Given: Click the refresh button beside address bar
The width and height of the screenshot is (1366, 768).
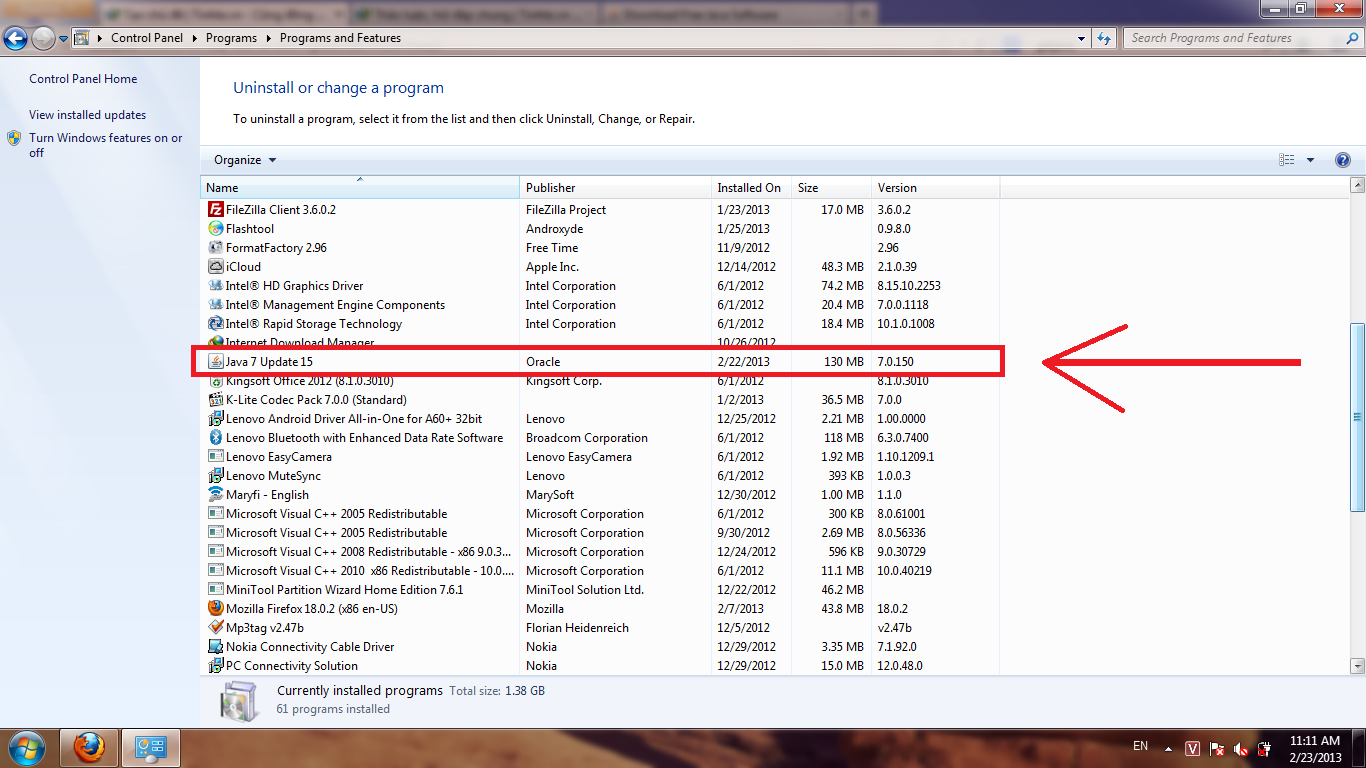Looking at the screenshot, I should tap(1104, 38).
